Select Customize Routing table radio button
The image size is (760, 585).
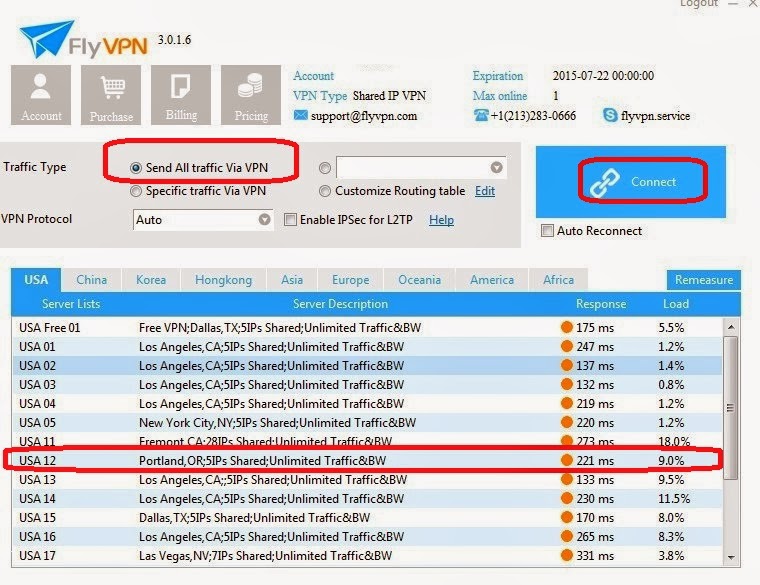(x=325, y=191)
